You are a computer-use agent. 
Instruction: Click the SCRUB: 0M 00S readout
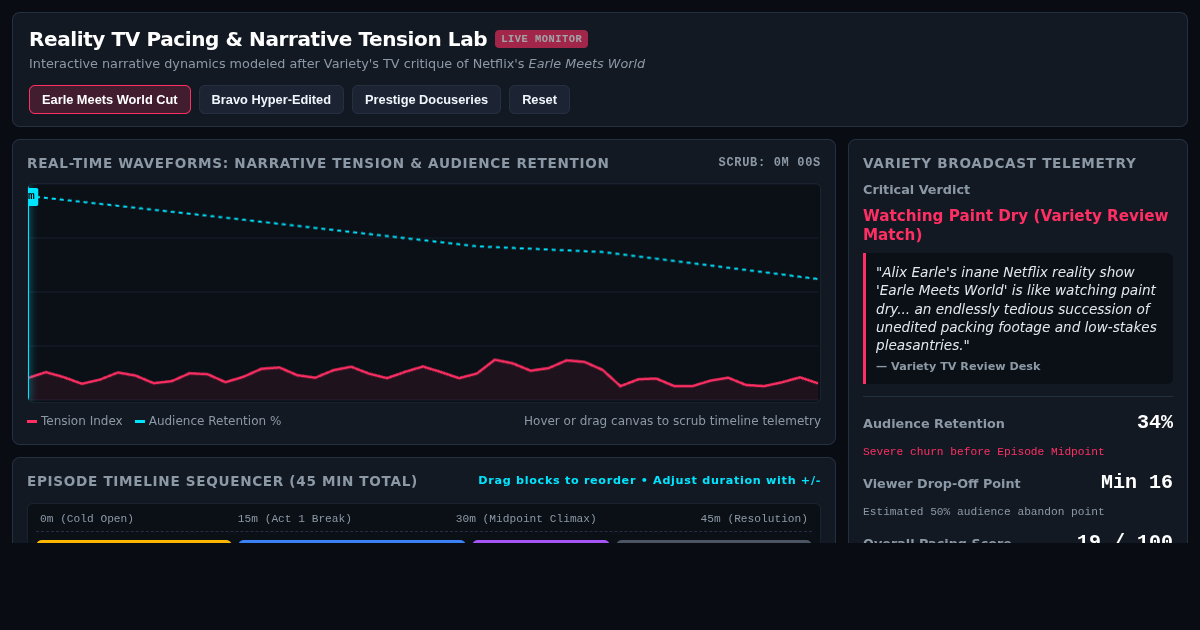coord(769,162)
